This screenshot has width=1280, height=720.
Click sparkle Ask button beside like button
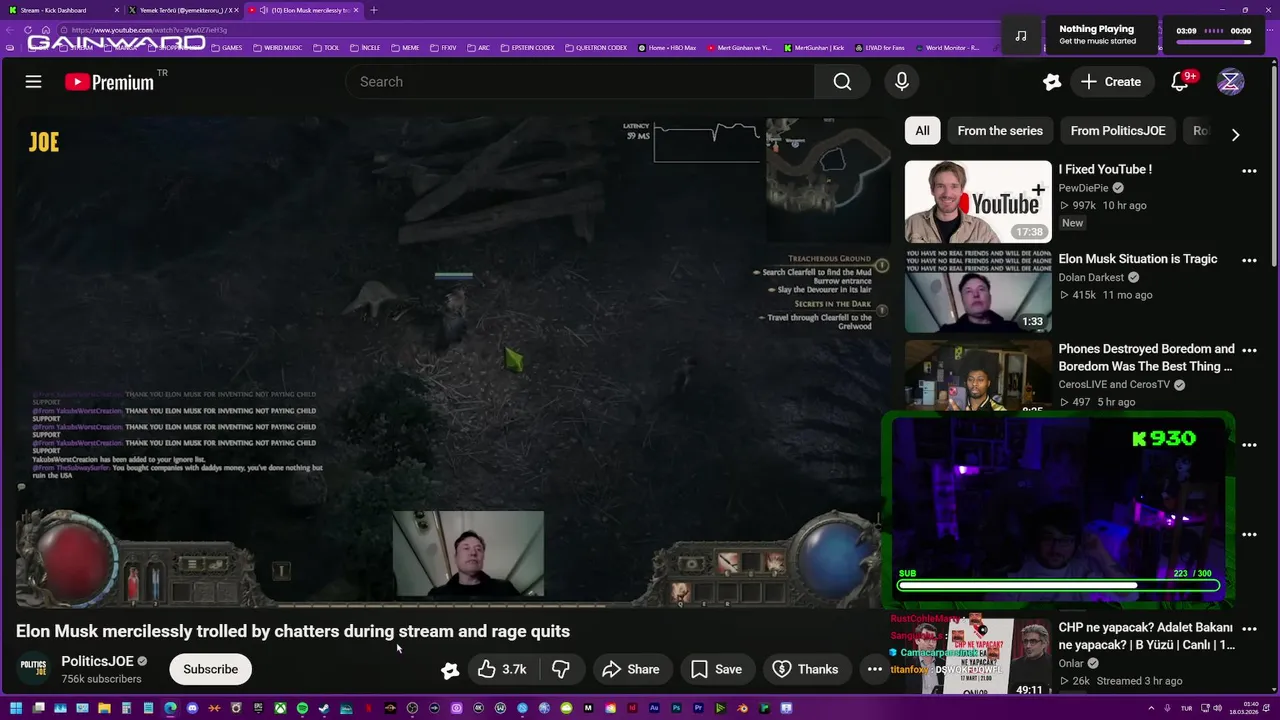(450, 670)
